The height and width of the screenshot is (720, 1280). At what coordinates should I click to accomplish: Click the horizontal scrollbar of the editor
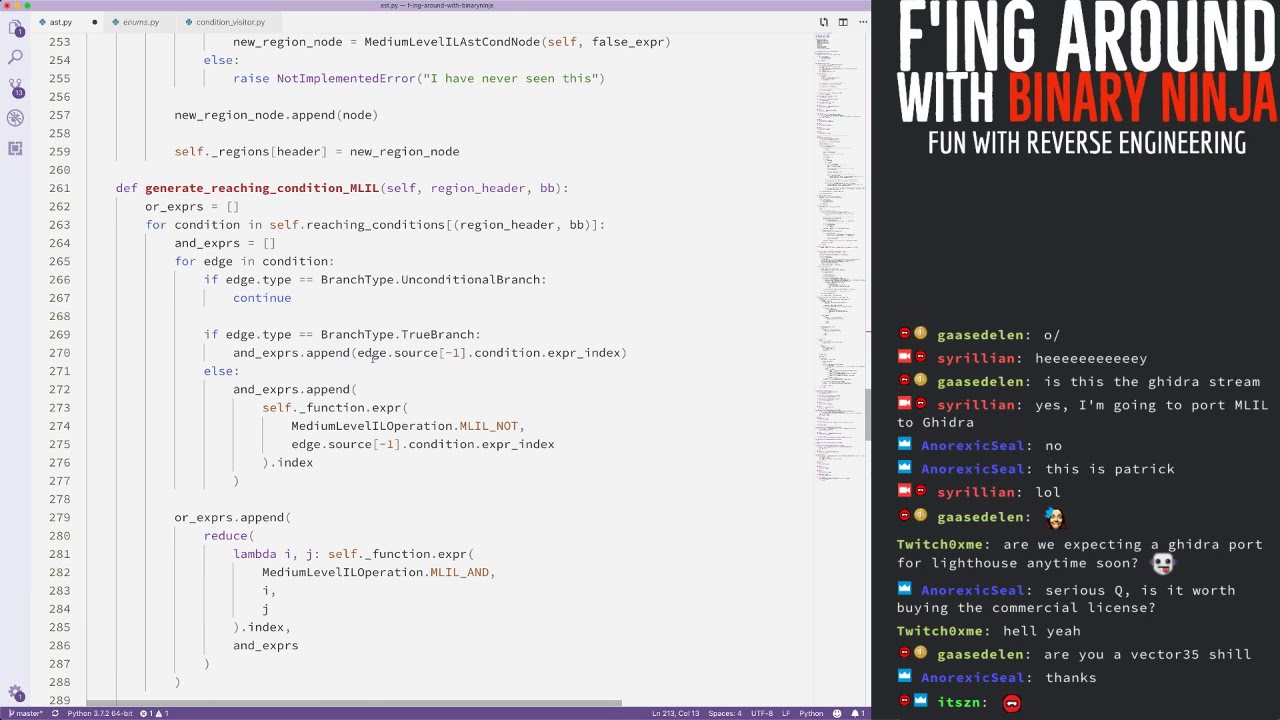coord(354,704)
